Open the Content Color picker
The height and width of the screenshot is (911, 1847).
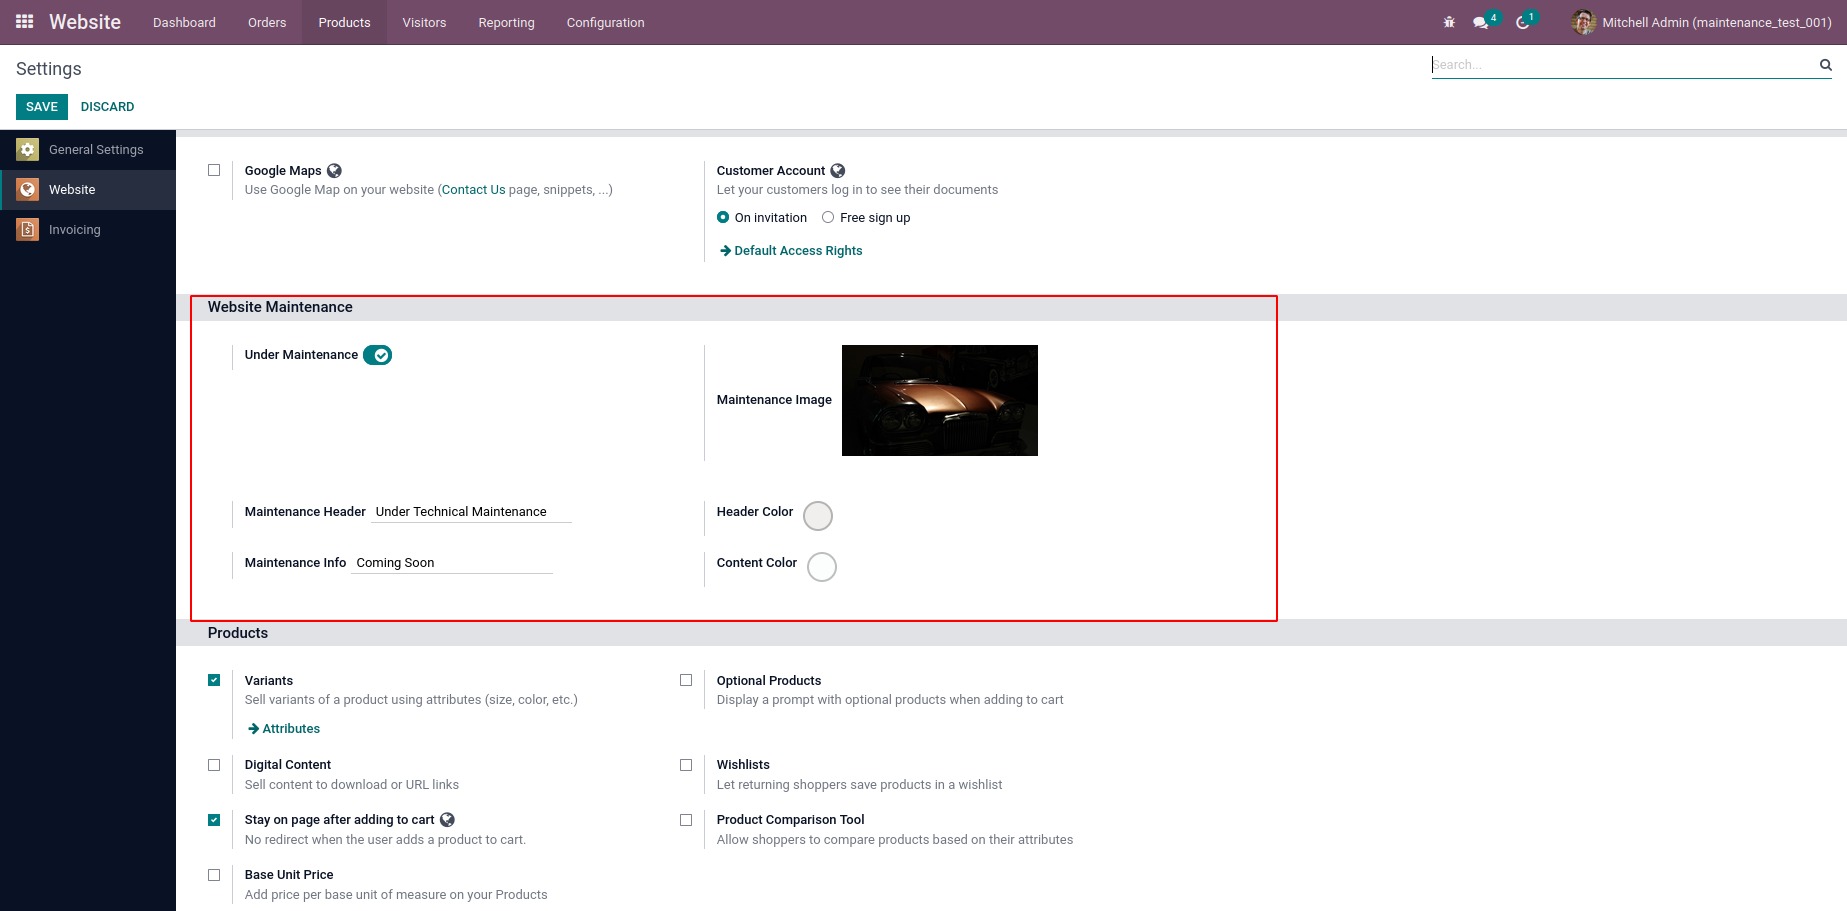tap(822, 567)
